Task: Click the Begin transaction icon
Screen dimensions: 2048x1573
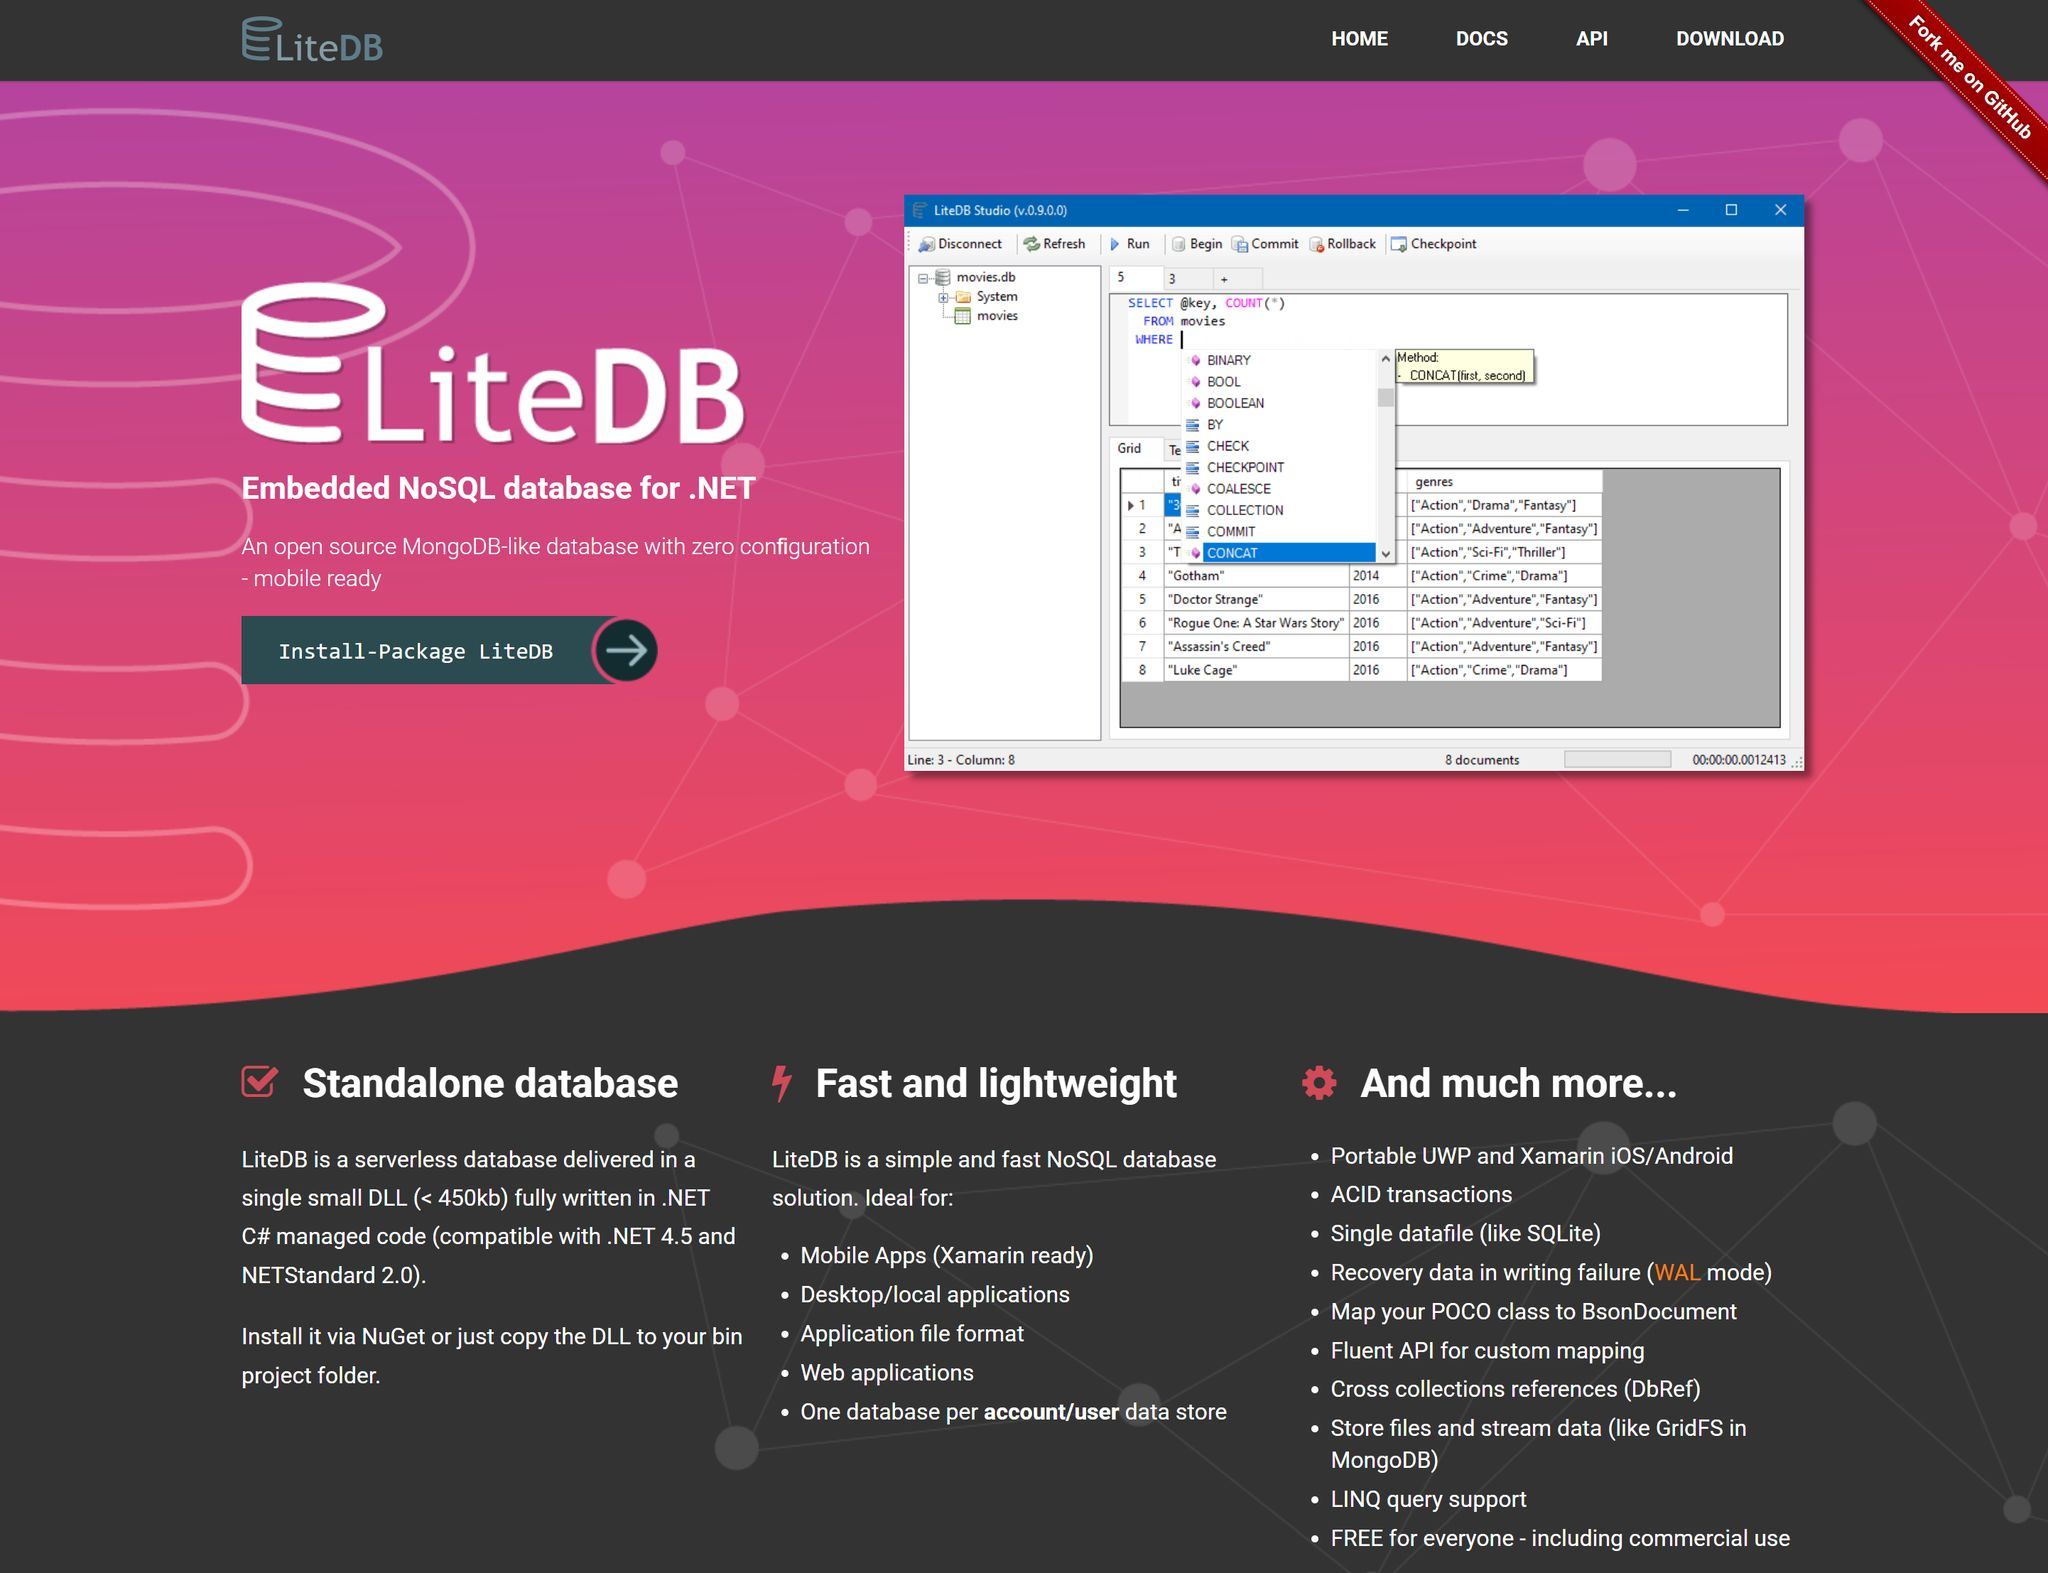Action: coord(1179,244)
